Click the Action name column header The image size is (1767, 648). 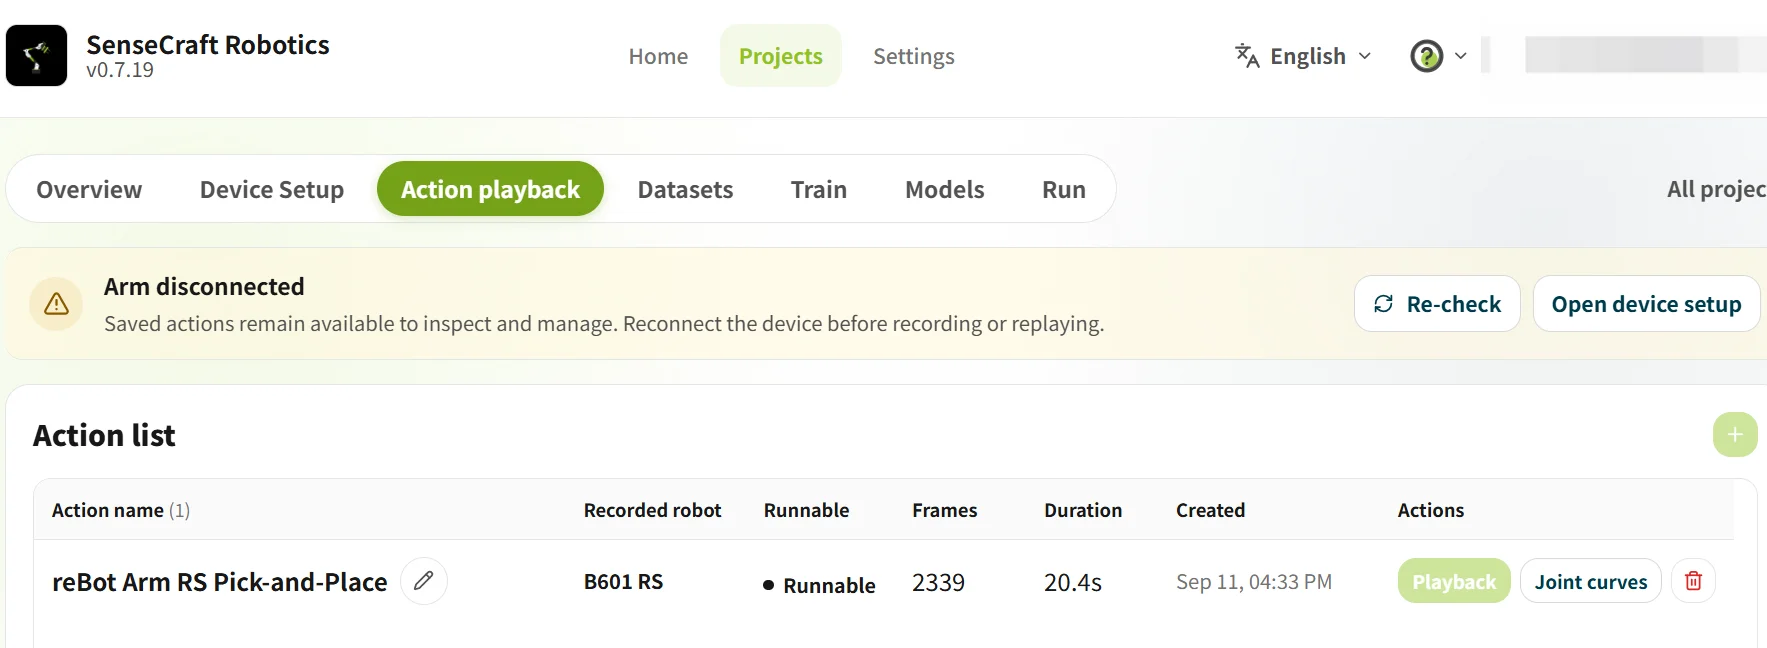point(121,510)
